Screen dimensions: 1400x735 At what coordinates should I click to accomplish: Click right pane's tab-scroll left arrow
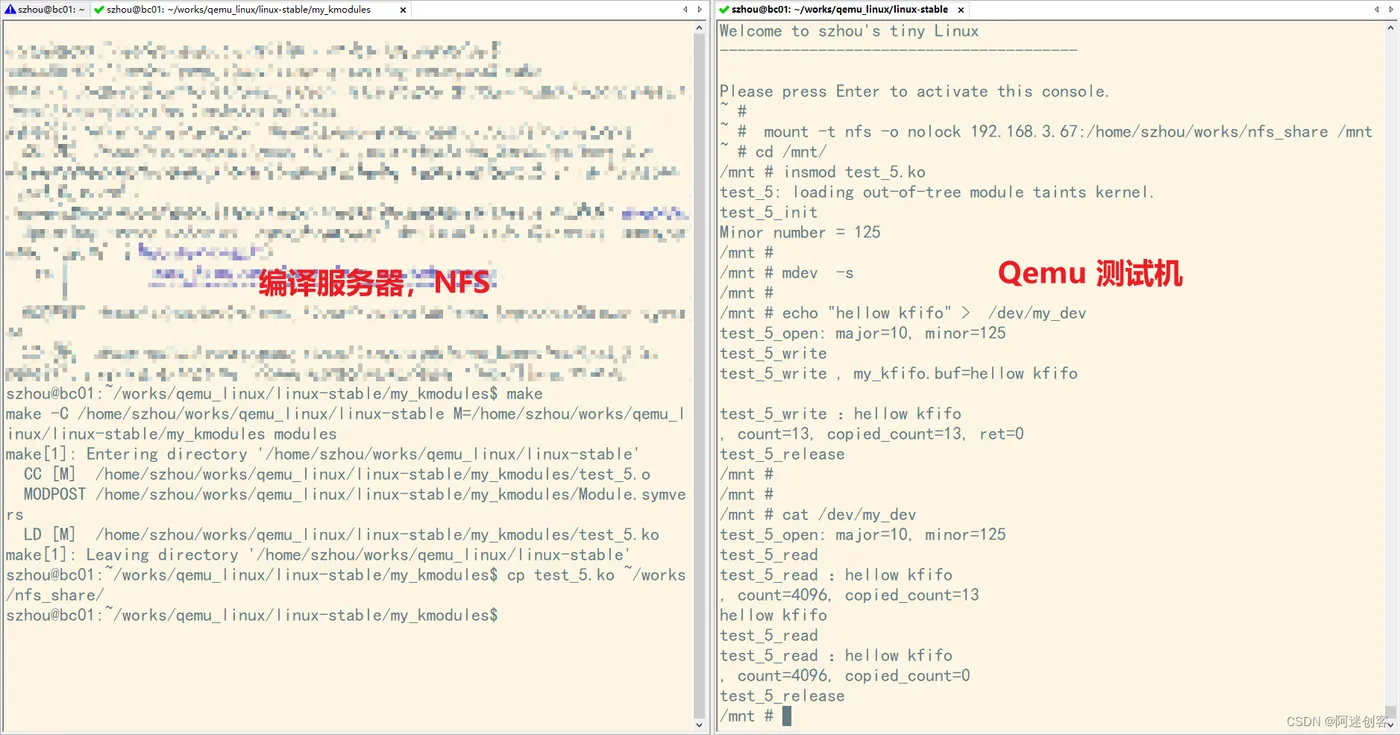tap(1378, 9)
